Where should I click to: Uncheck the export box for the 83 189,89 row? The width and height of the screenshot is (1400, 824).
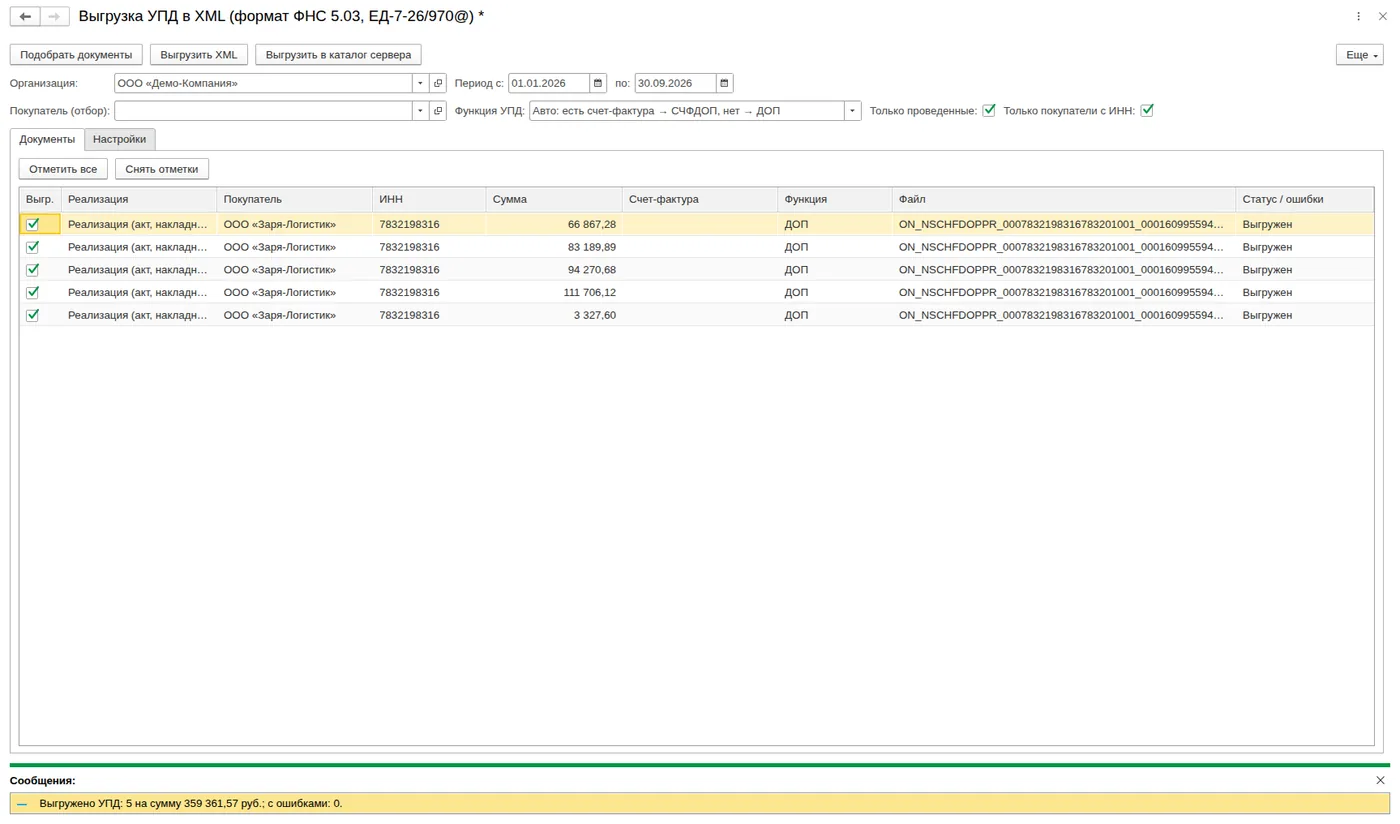pyautogui.click(x=33, y=247)
